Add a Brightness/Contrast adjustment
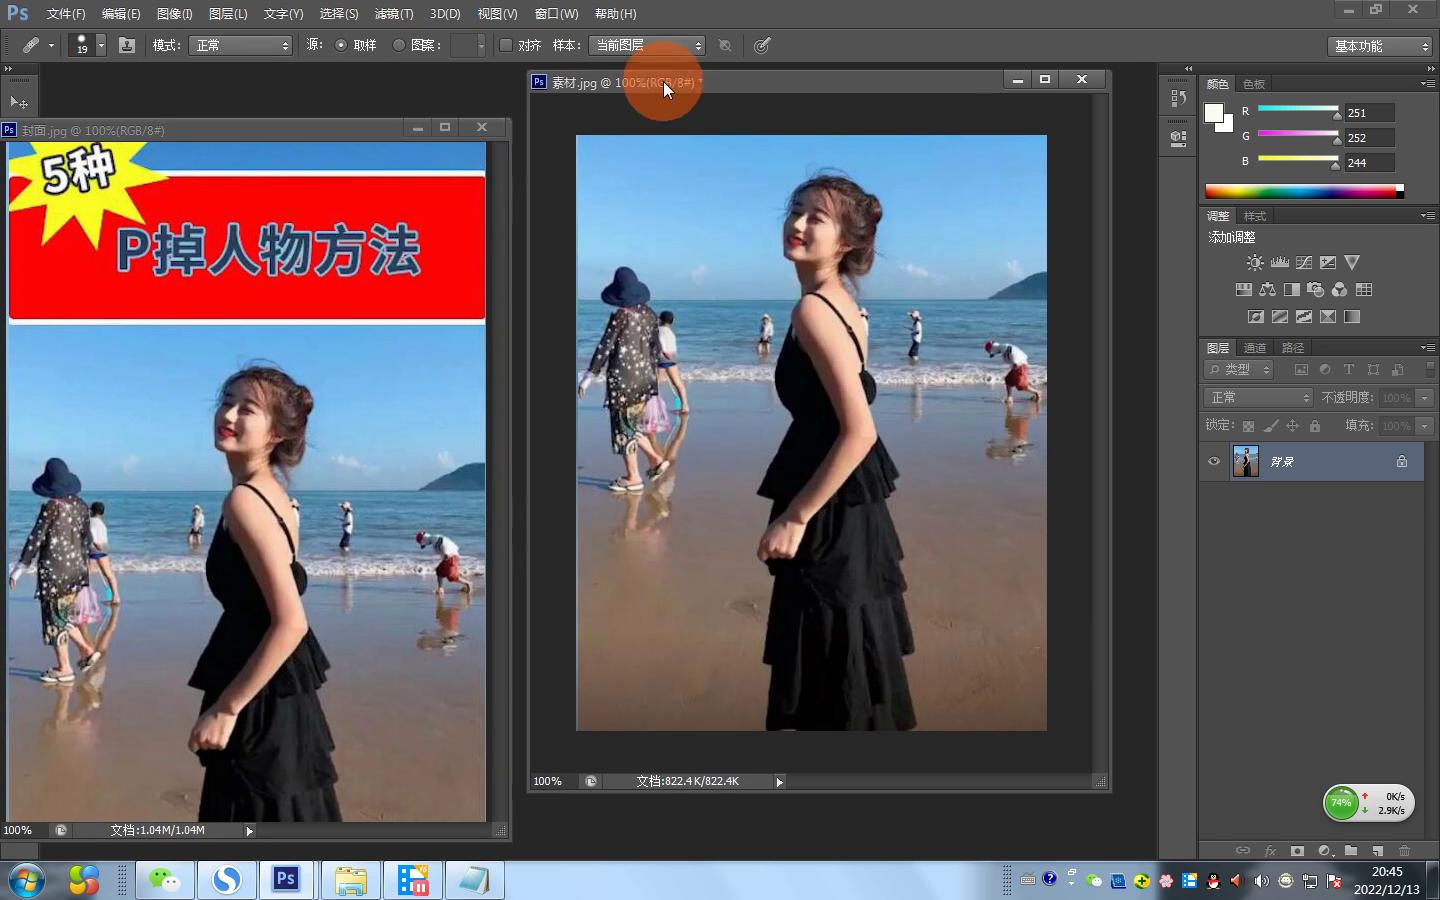 coord(1255,263)
